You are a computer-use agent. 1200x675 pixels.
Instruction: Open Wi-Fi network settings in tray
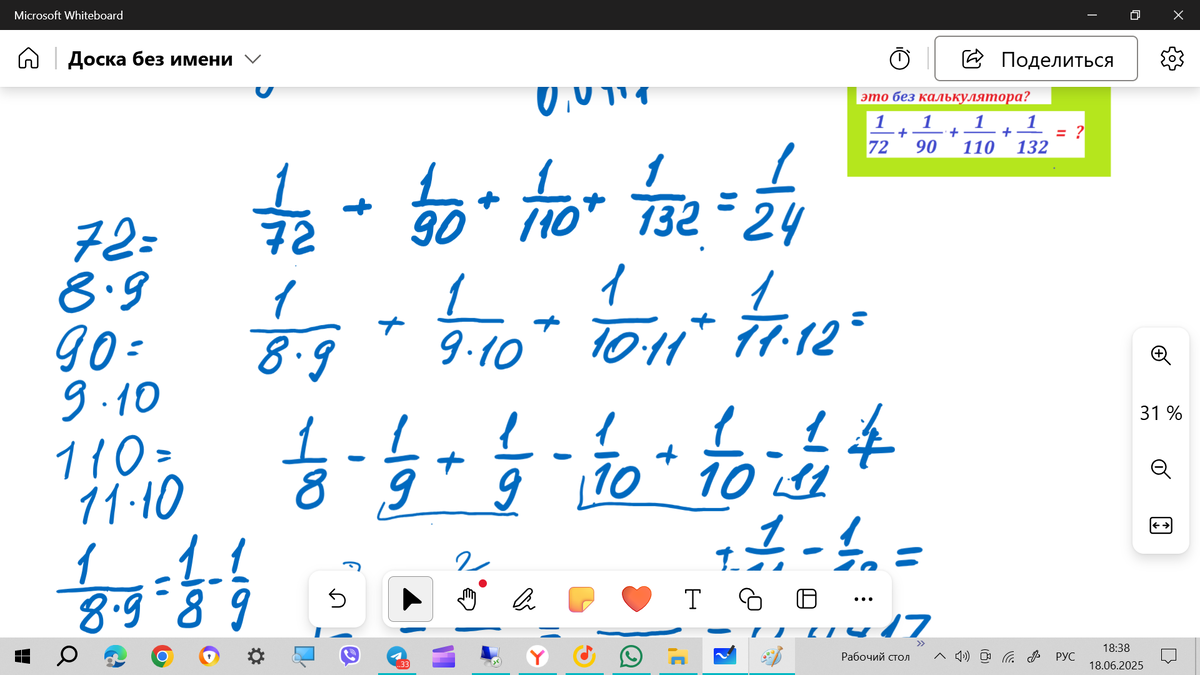(1009, 657)
